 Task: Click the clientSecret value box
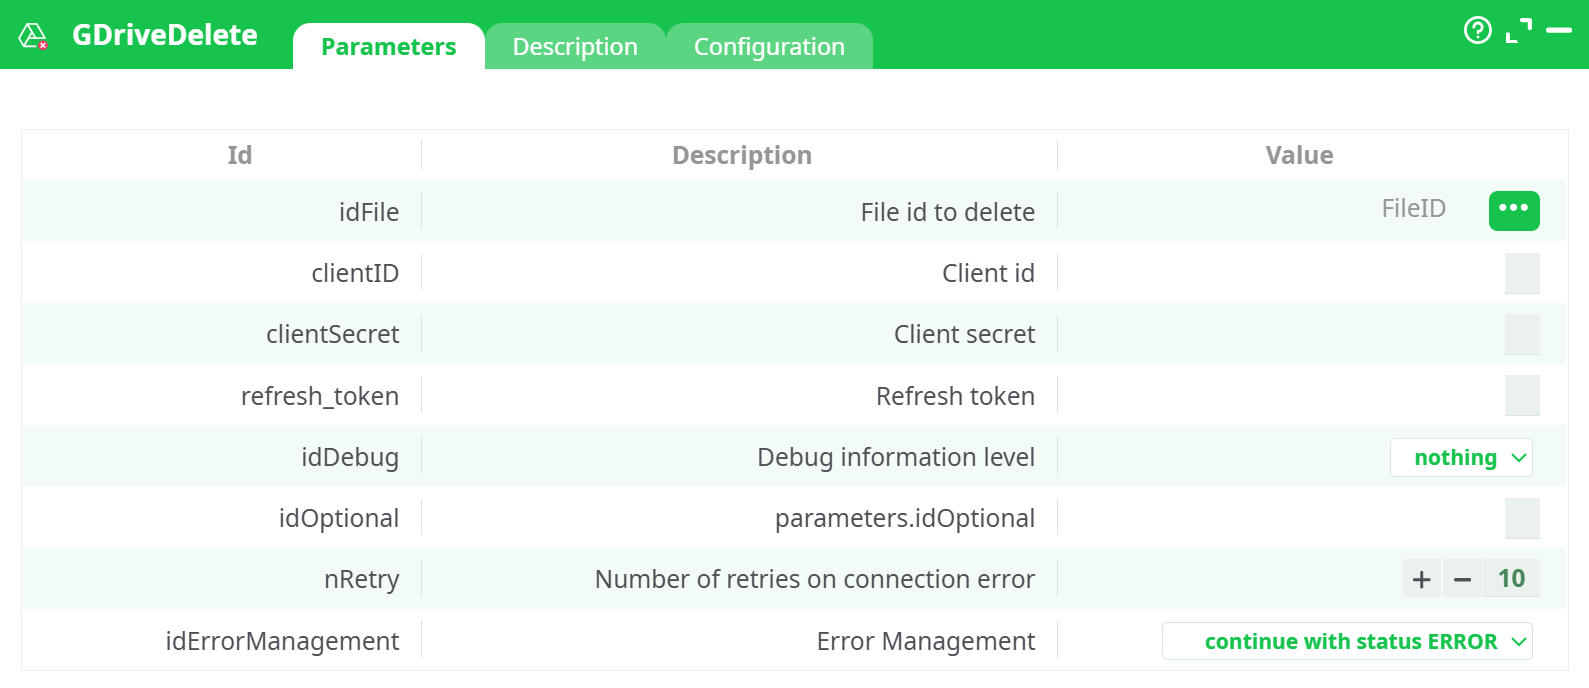click(1522, 334)
